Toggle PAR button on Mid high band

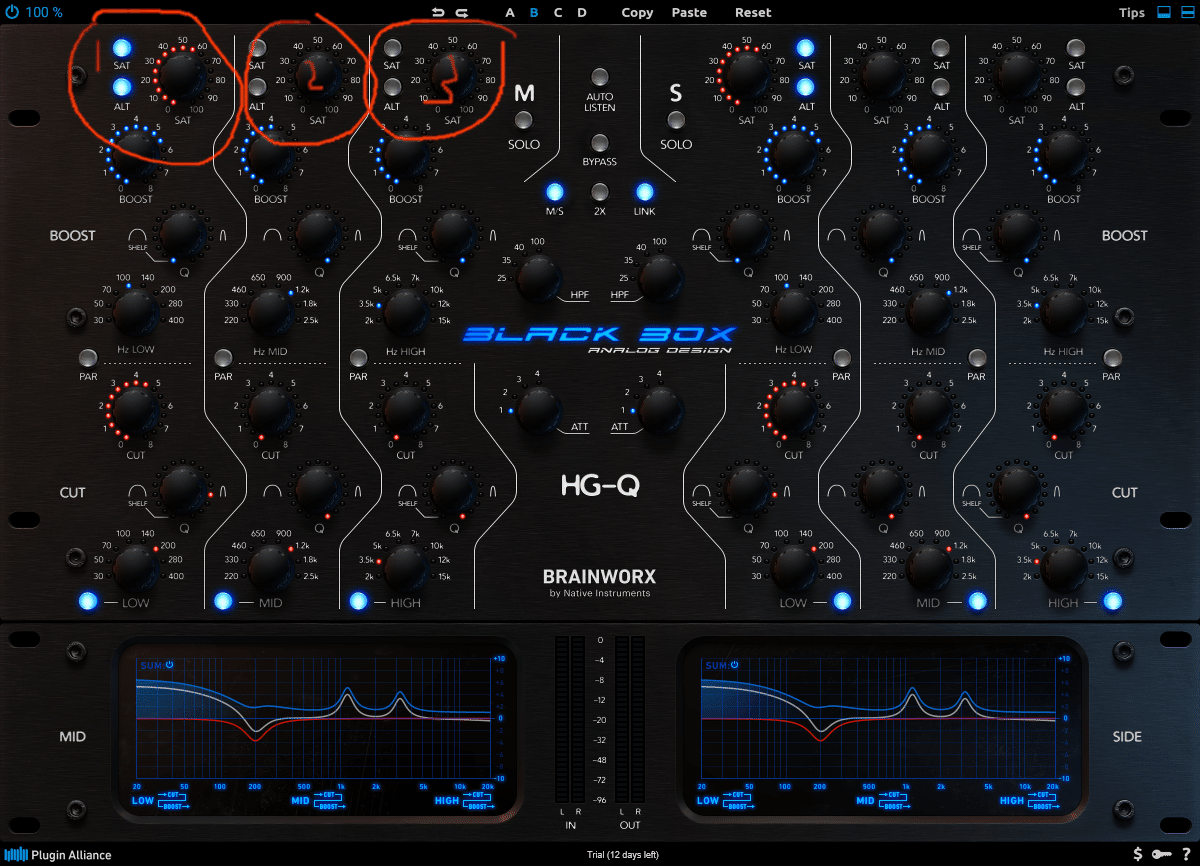click(358, 358)
